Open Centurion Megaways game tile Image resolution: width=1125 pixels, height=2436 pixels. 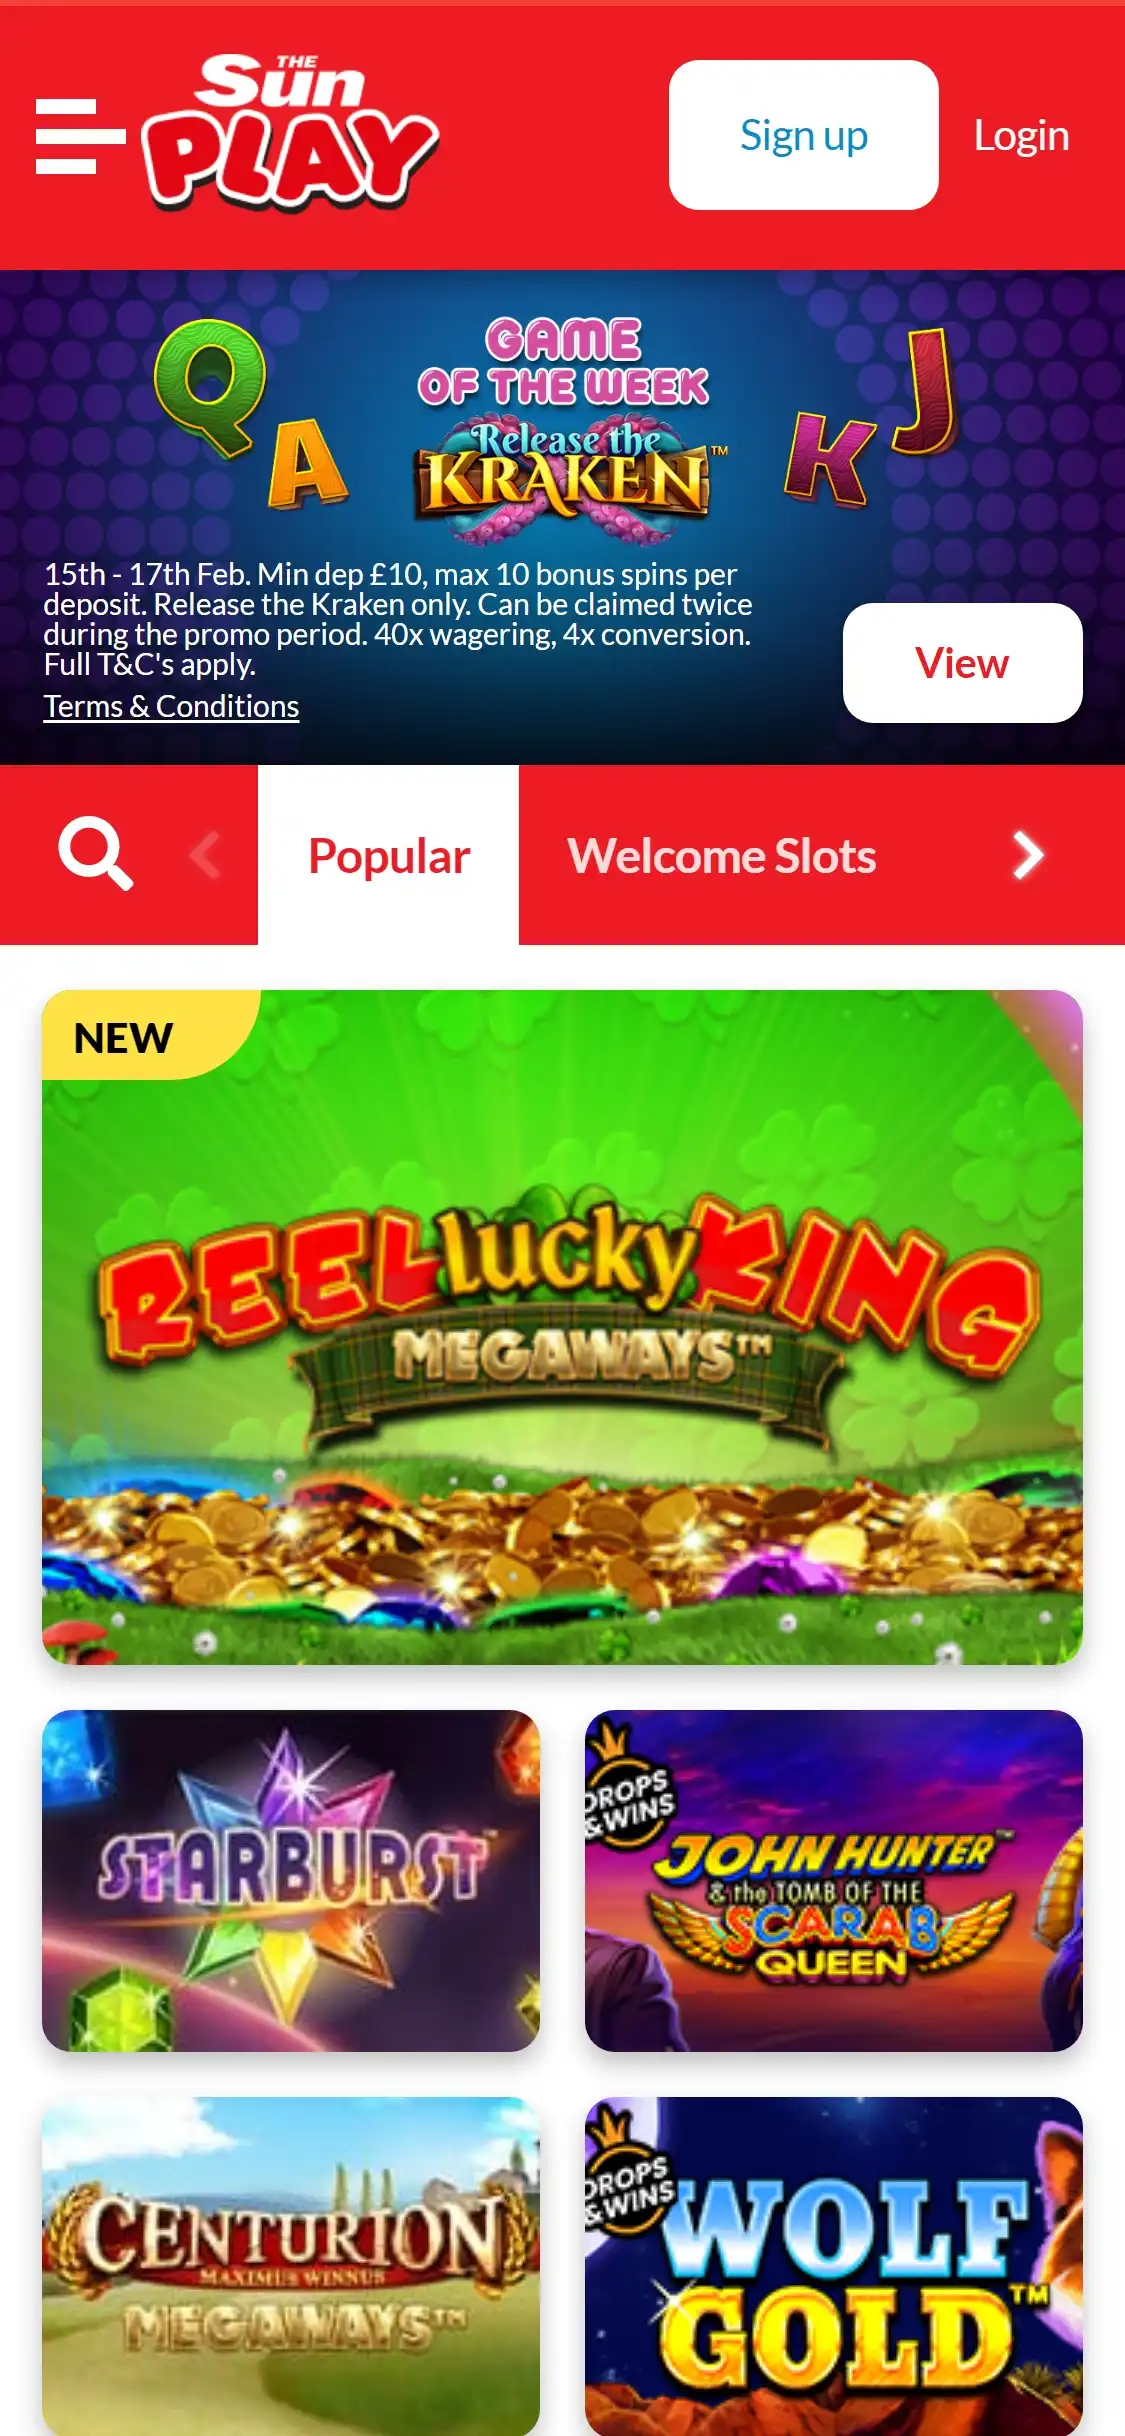pyautogui.click(x=291, y=2266)
